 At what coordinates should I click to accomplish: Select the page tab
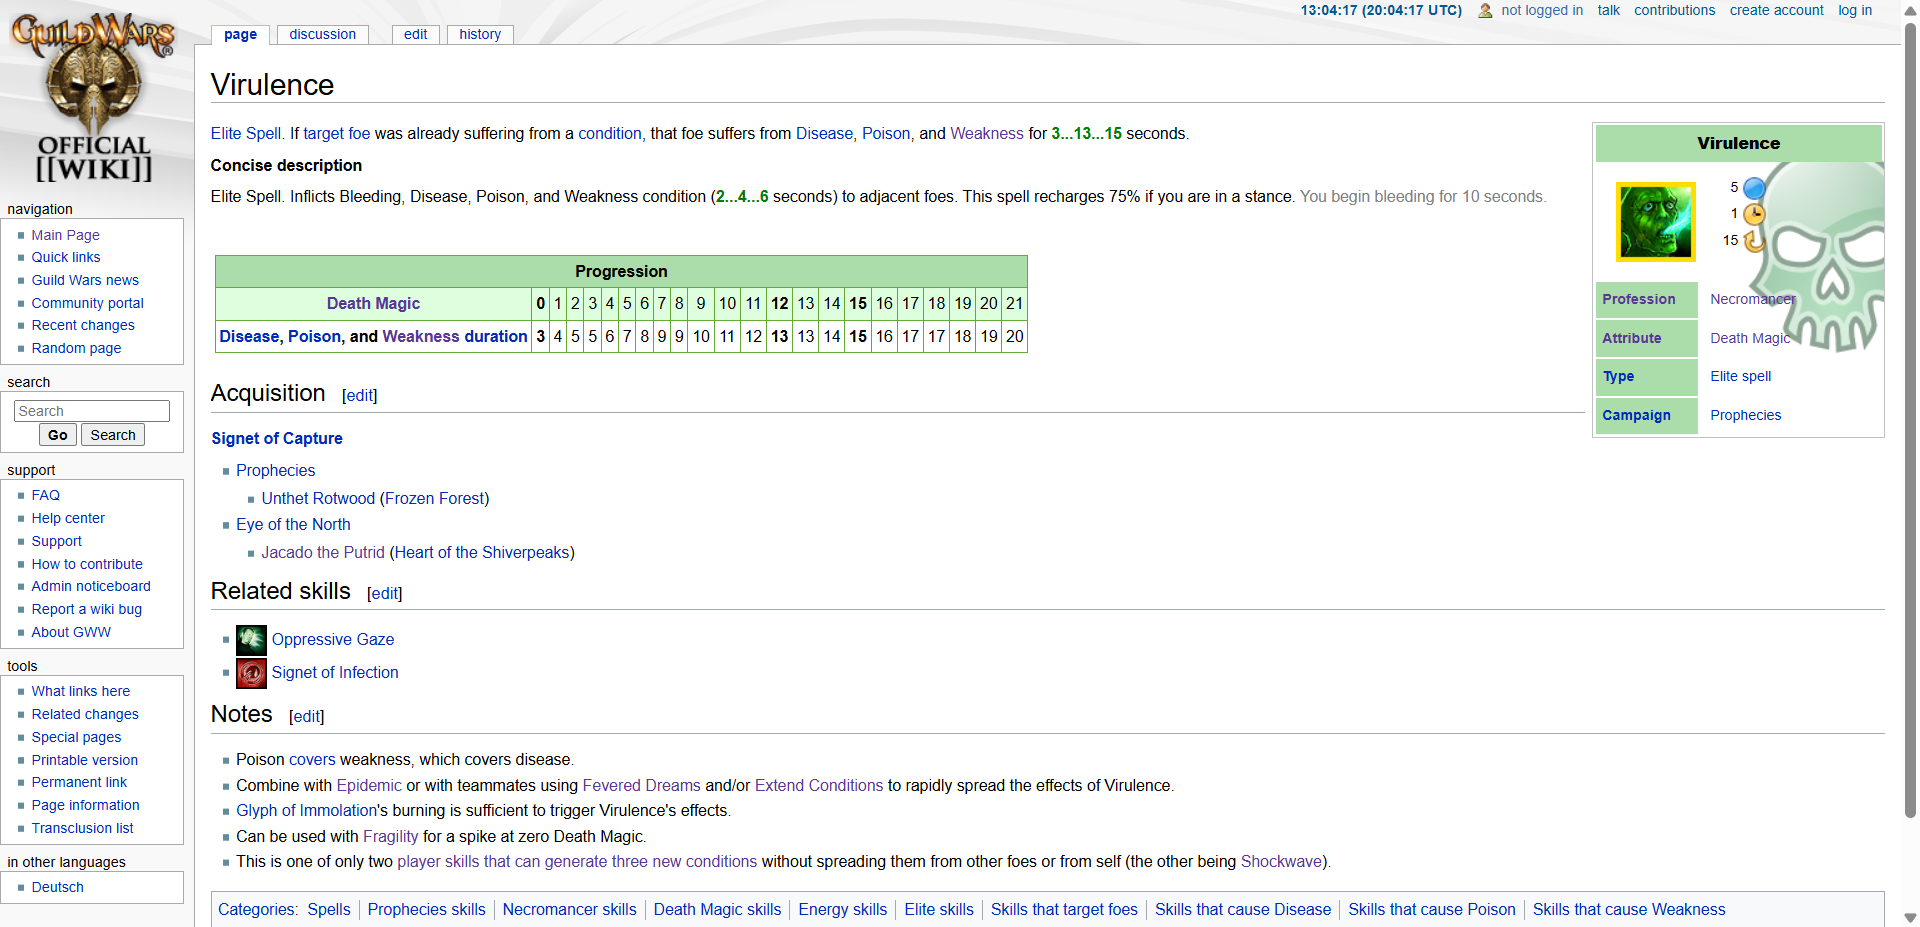(240, 34)
